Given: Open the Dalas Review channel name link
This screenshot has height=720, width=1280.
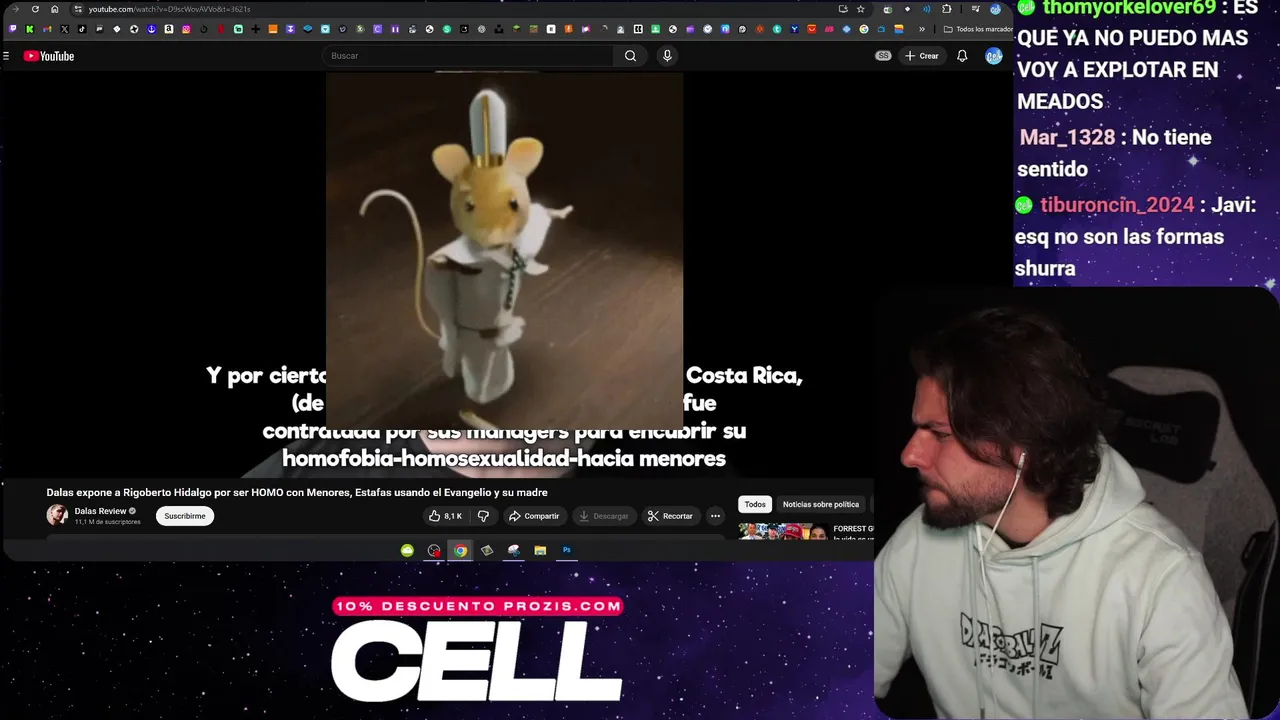Looking at the screenshot, I should 100,511.
